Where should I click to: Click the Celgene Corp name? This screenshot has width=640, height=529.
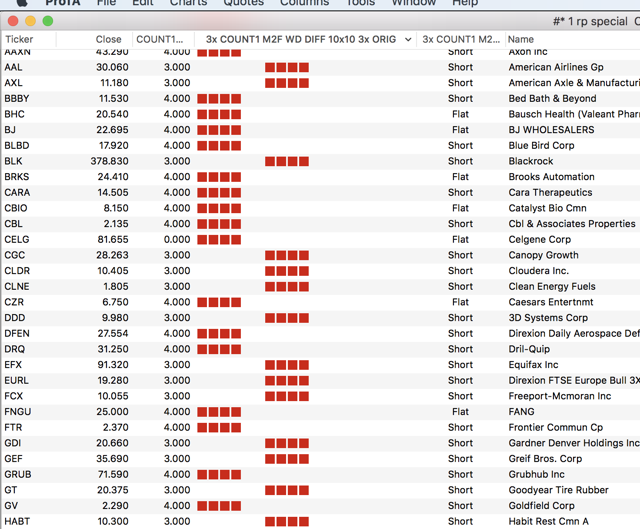click(x=540, y=239)
